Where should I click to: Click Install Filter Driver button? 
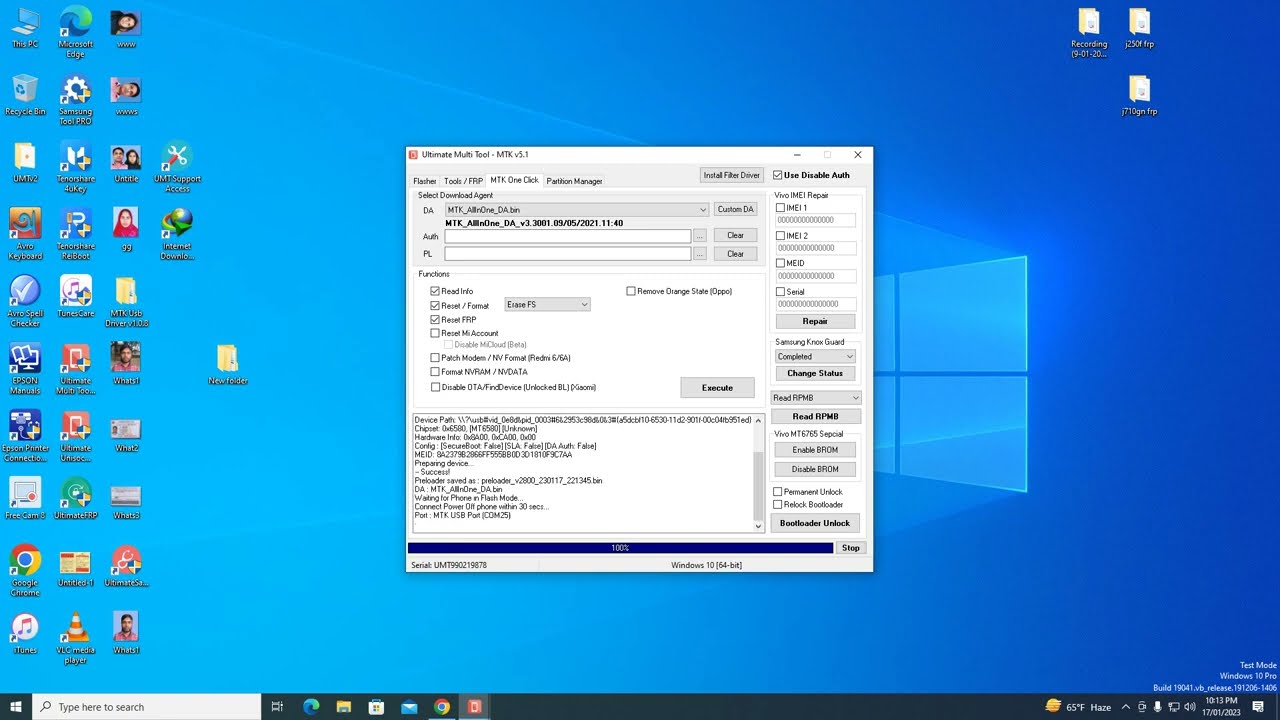click(x=732, y=175)
